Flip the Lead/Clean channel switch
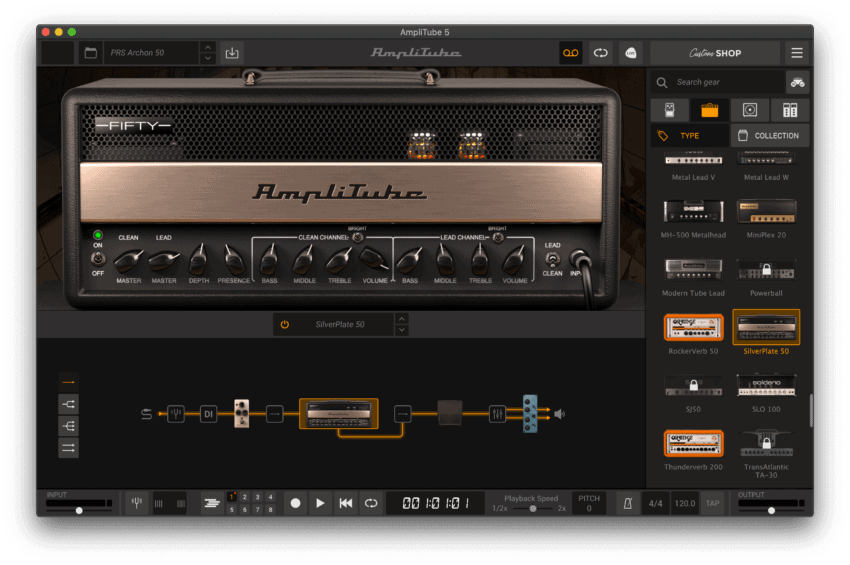This screenshot has height=565, width=850. 552,259
